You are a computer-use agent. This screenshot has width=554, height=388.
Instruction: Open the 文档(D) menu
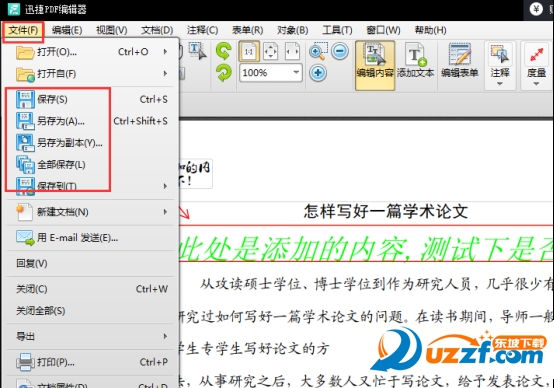pos(157,30)
